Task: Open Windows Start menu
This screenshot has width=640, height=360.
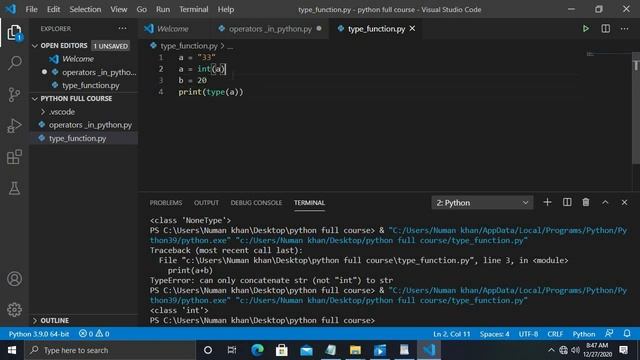Action: click(12, 350)
